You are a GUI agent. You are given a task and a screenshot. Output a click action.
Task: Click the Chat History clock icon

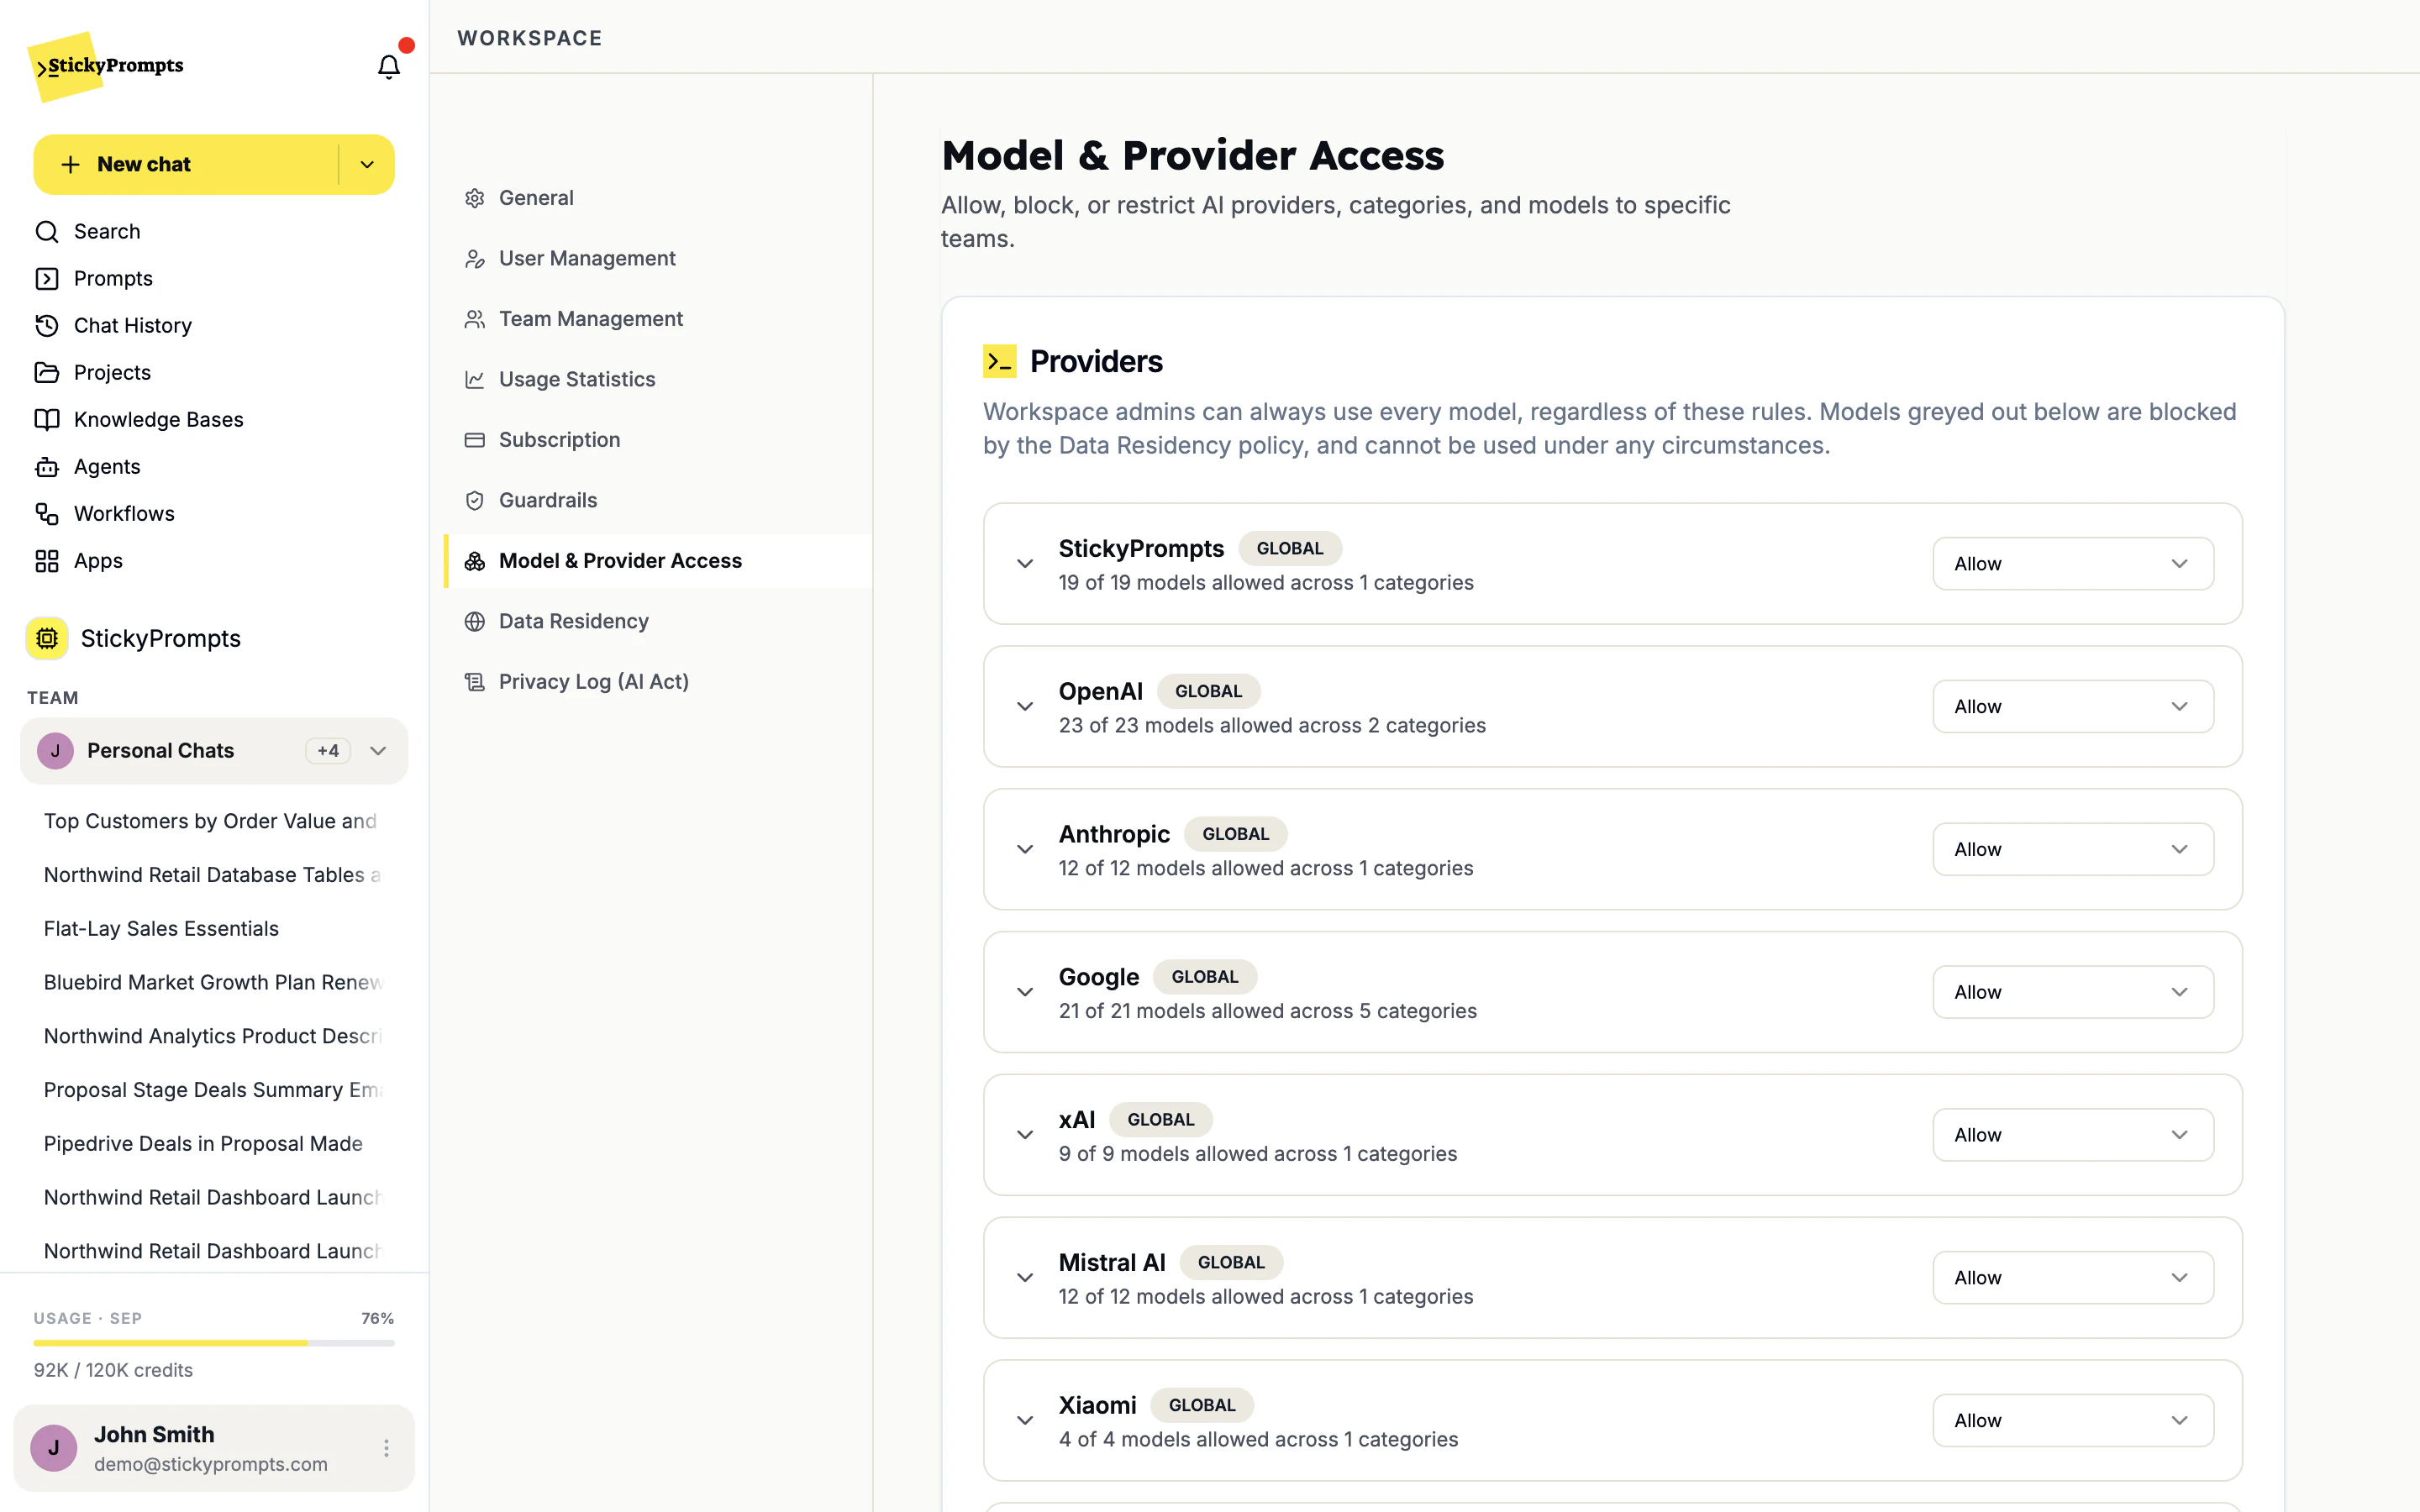point(47,325)
